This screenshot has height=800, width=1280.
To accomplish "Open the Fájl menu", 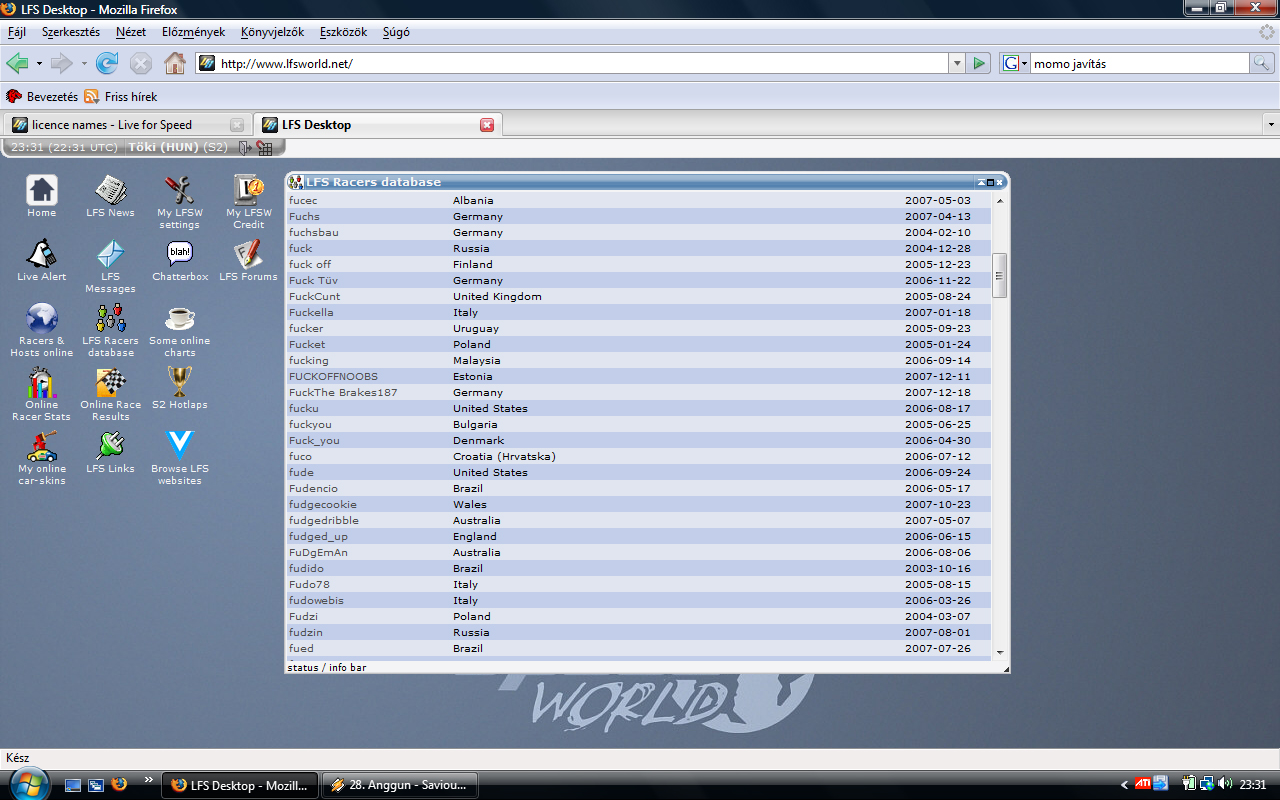I will point(17,32).
